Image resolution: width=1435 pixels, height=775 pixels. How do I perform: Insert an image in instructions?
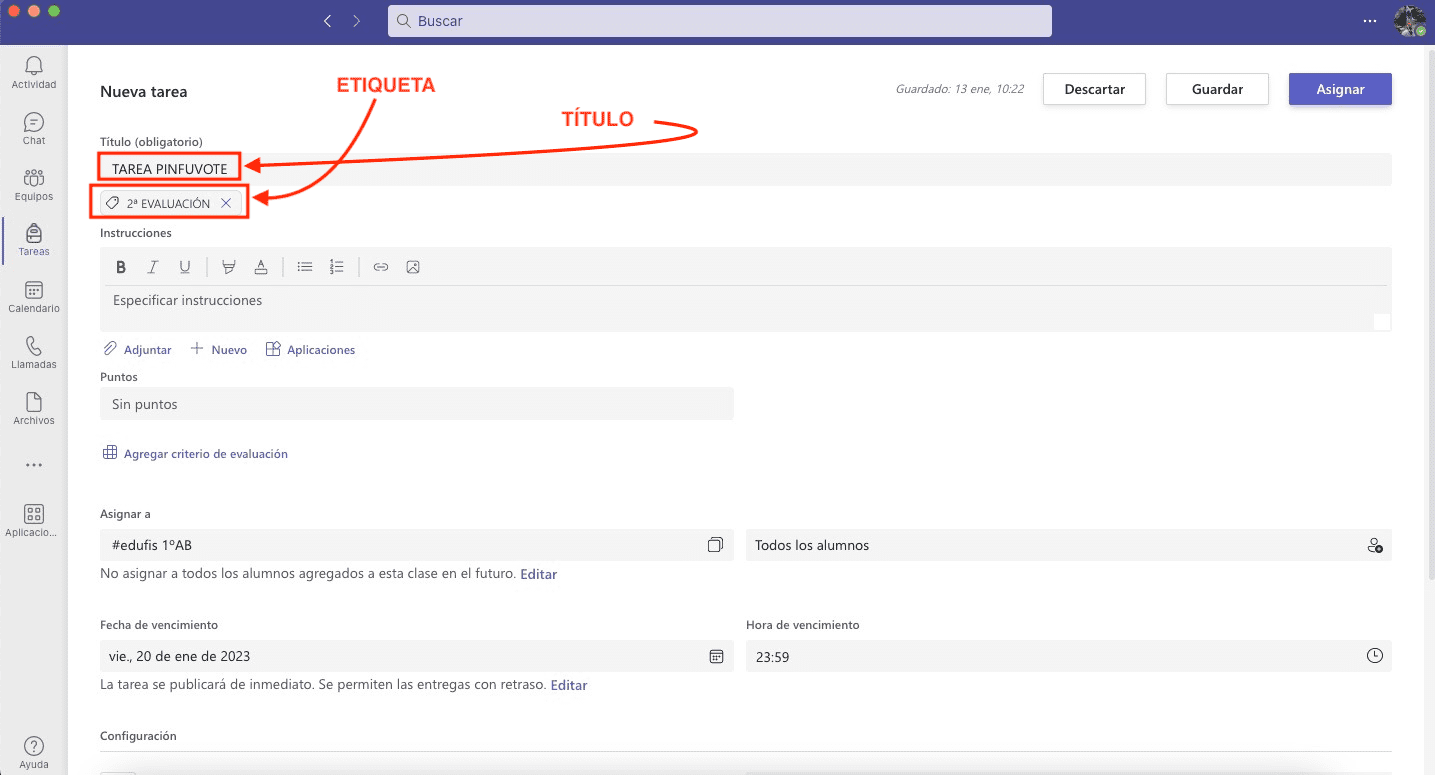[413, 267]
